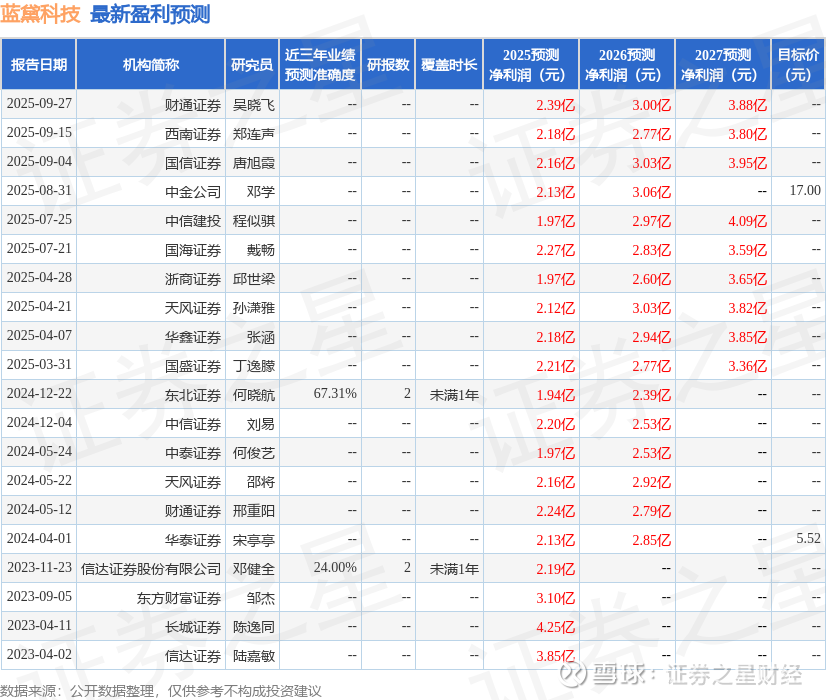The height and width of the screenshot is (700, 826).
Task: Select the 2027预测净利润 column header
Action: 723,64
